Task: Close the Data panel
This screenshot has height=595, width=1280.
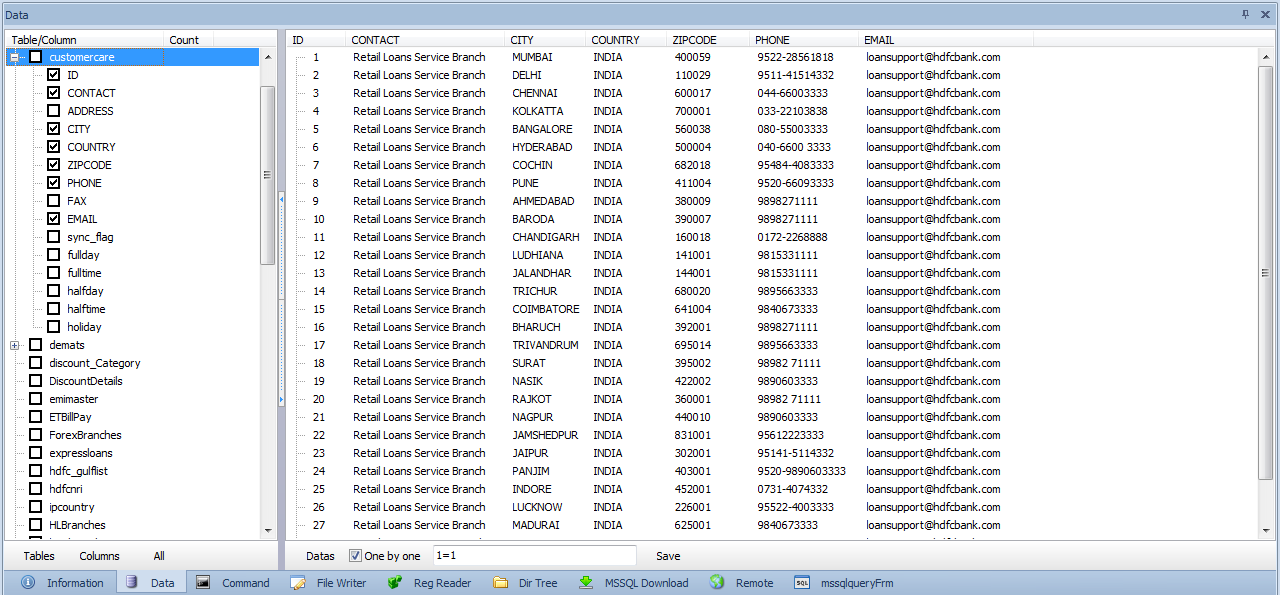Action: (1265, 14)
